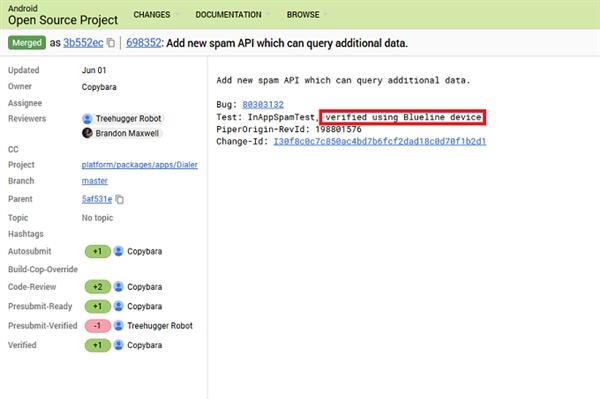The height and width of the screenshot is (399, 600).
Task: Click Copybara avatar beside Verified vote
Action: tap(119, 345)
